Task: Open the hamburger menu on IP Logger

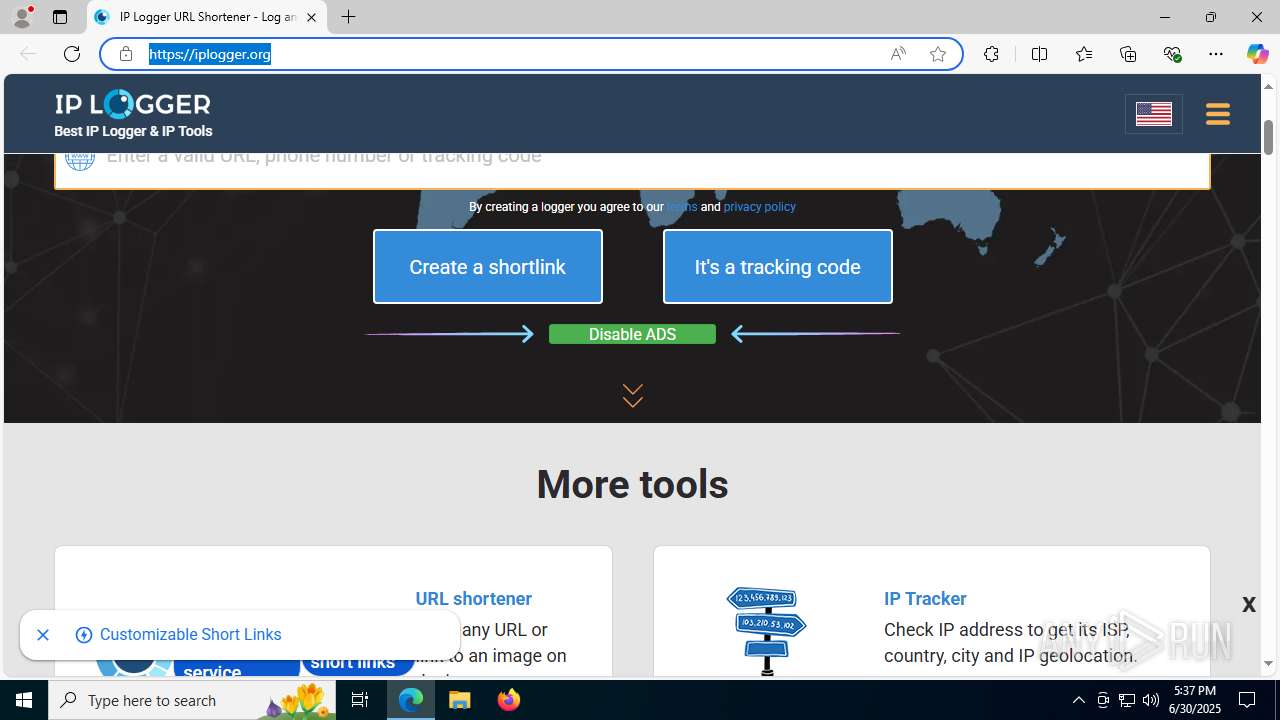Action: pos(1217,114)
